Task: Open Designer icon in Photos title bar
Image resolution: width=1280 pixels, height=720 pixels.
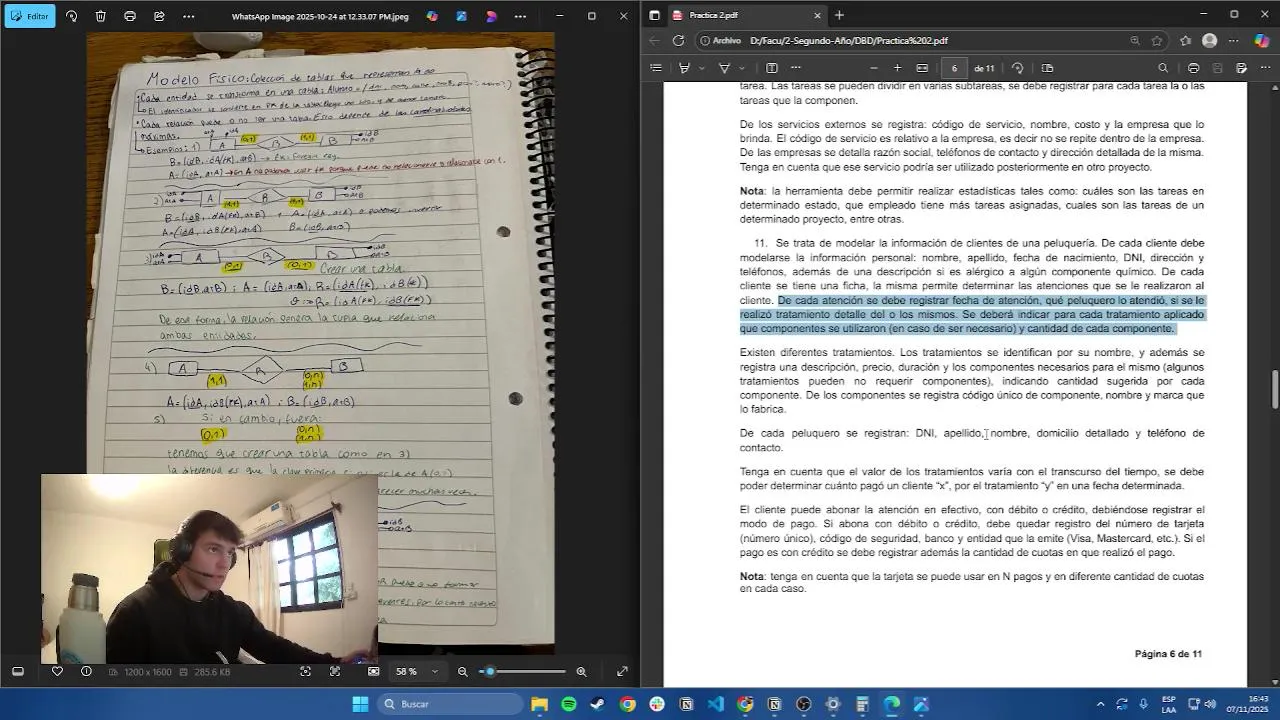Action: 461,16
